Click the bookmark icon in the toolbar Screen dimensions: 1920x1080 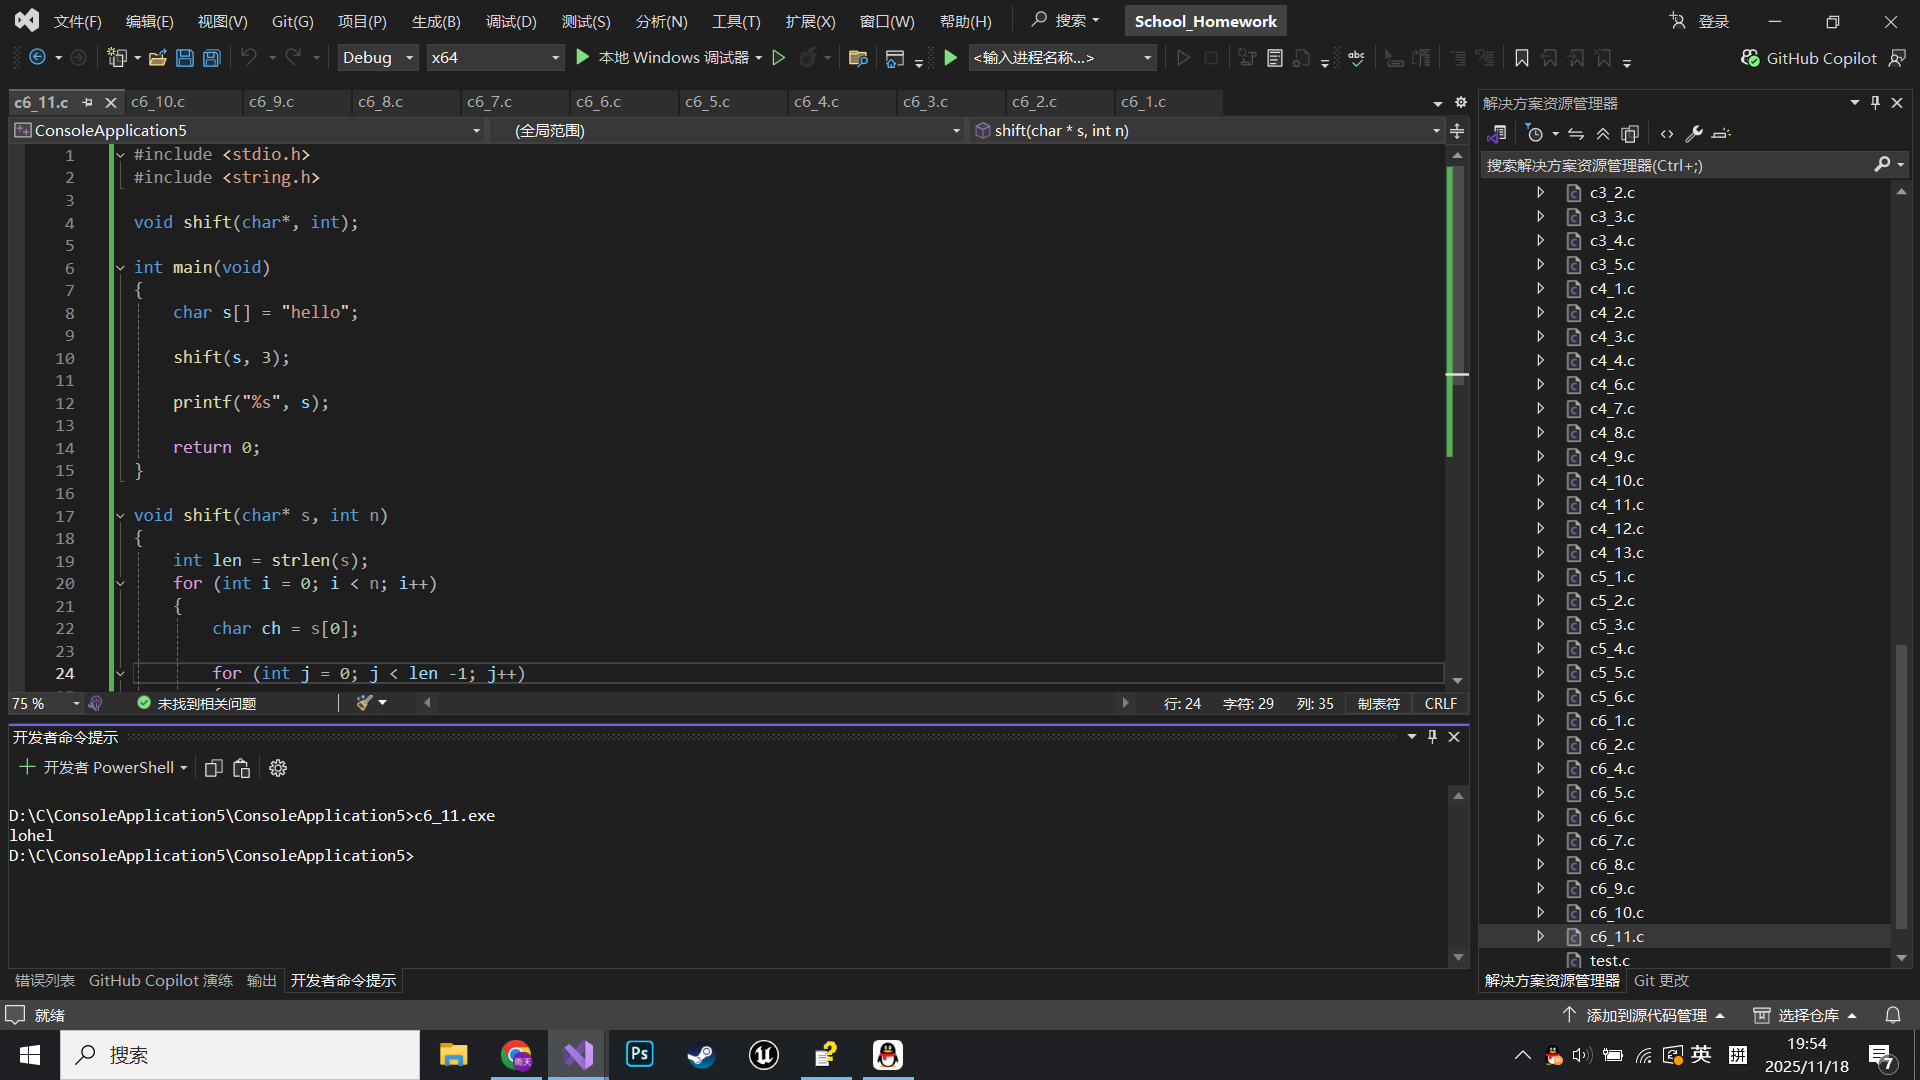tap(1521, 58)
